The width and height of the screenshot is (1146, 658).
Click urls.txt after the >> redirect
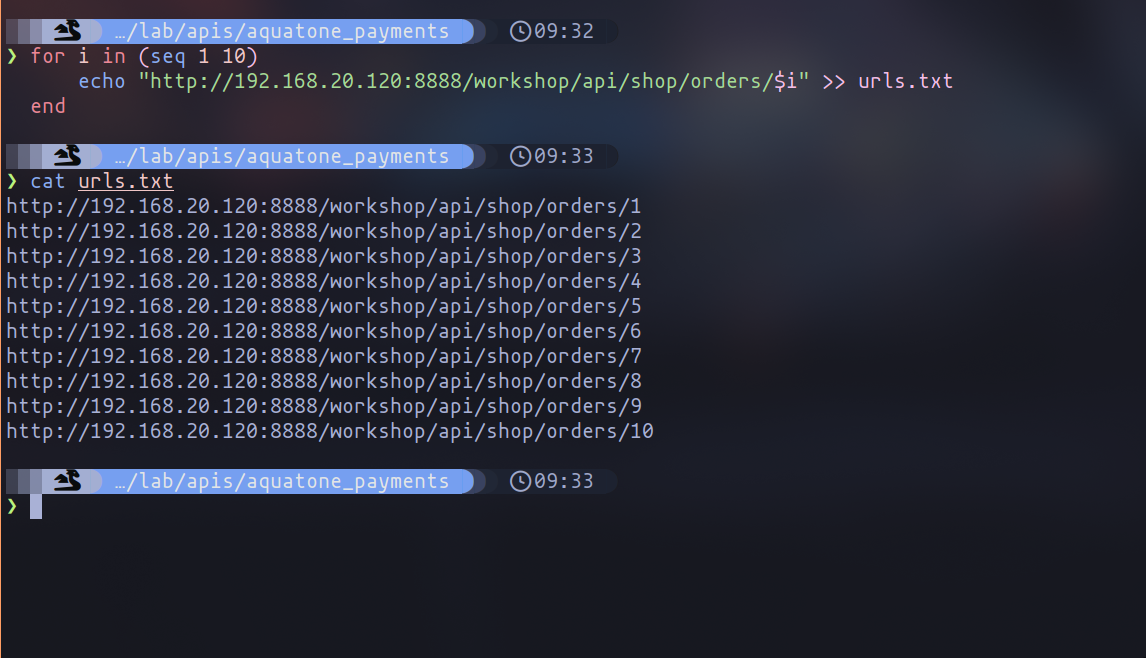tap(905, 81)
